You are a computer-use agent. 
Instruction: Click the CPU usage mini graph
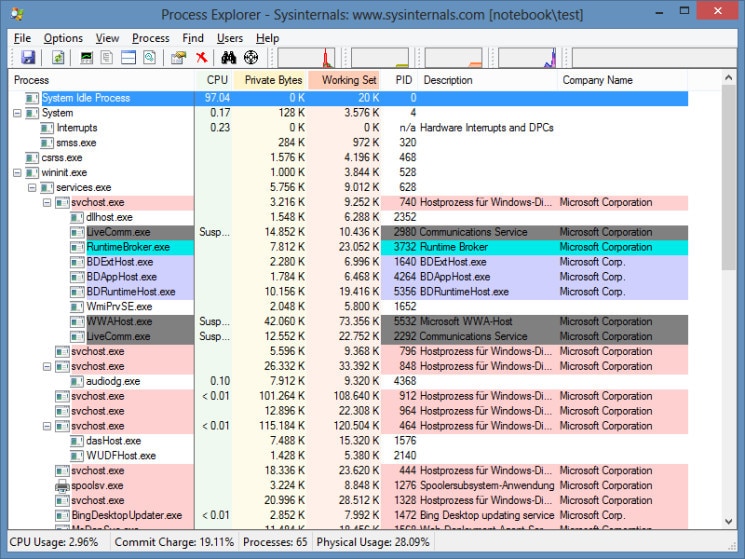click(x=306, y=57)
